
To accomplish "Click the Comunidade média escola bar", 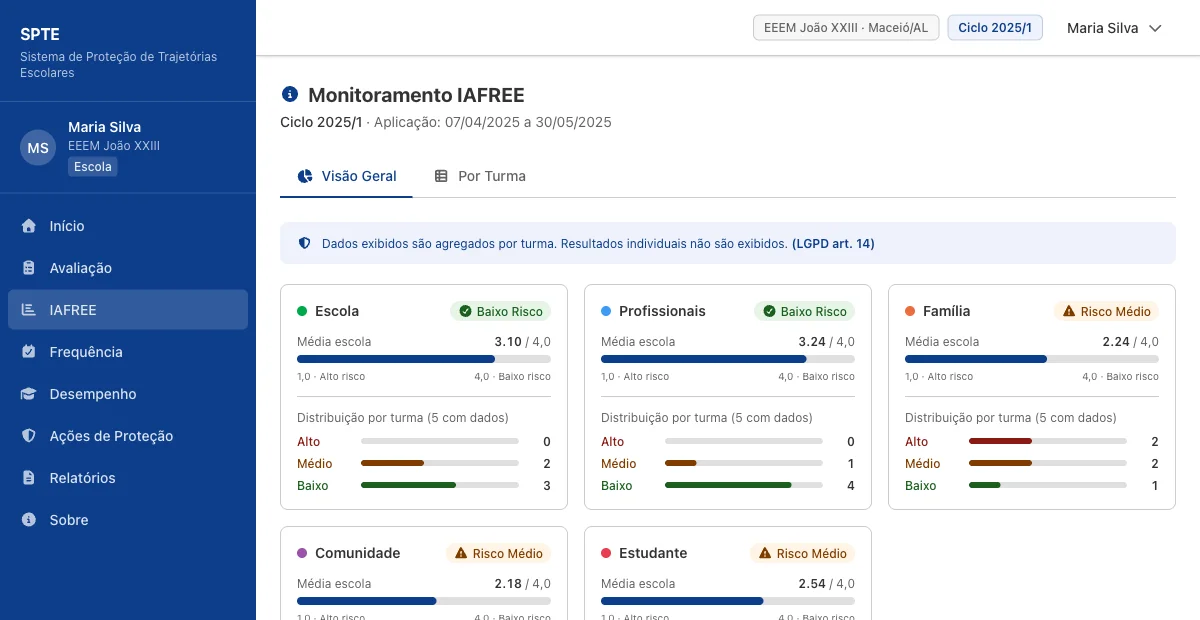I will pos(424,601).
